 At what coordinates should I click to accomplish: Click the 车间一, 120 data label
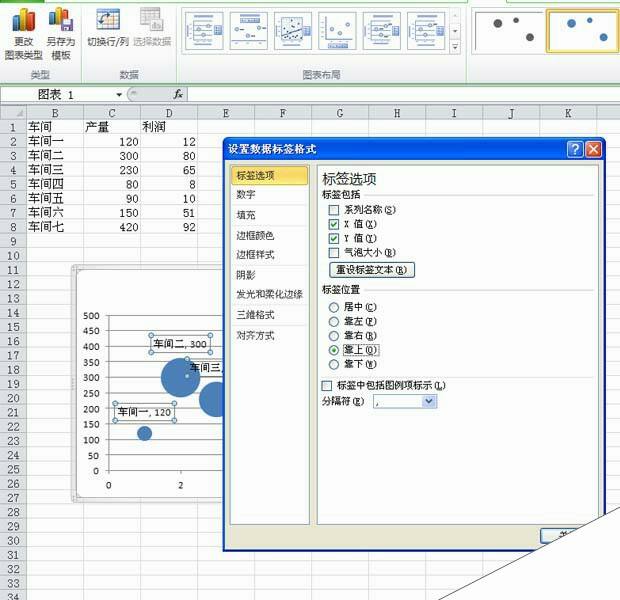145,412
